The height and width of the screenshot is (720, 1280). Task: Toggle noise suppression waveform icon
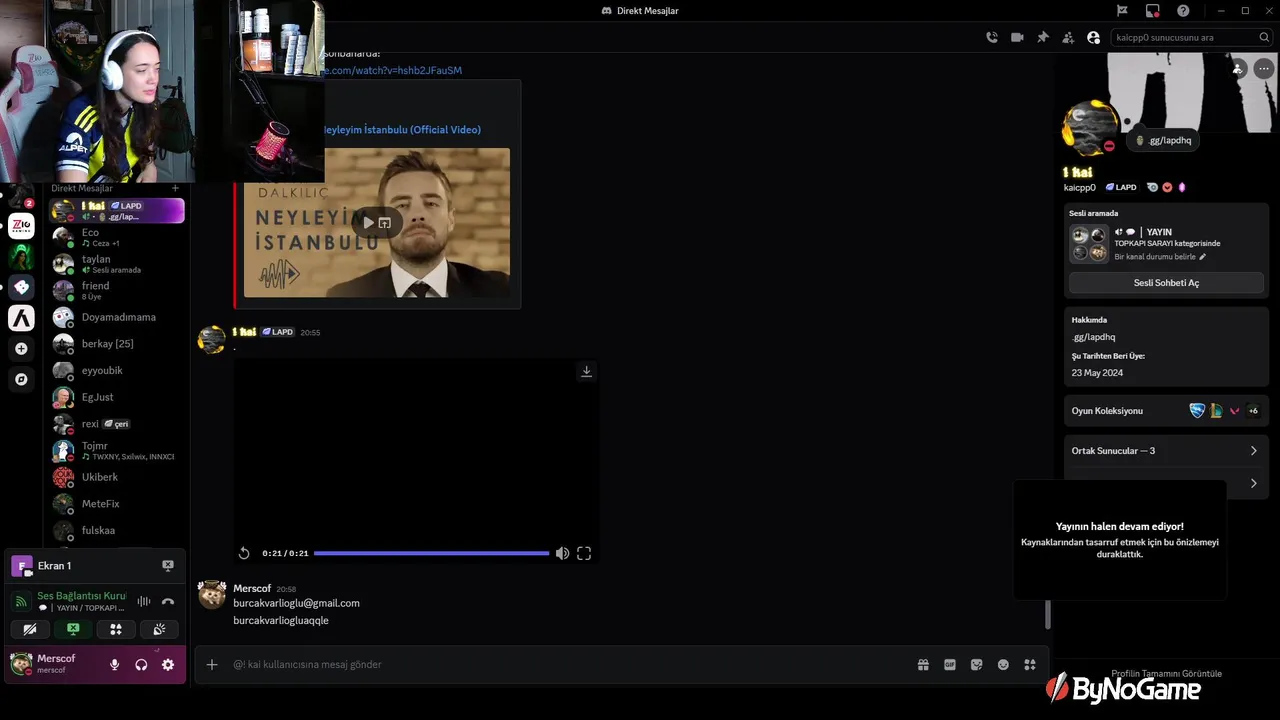144,601
